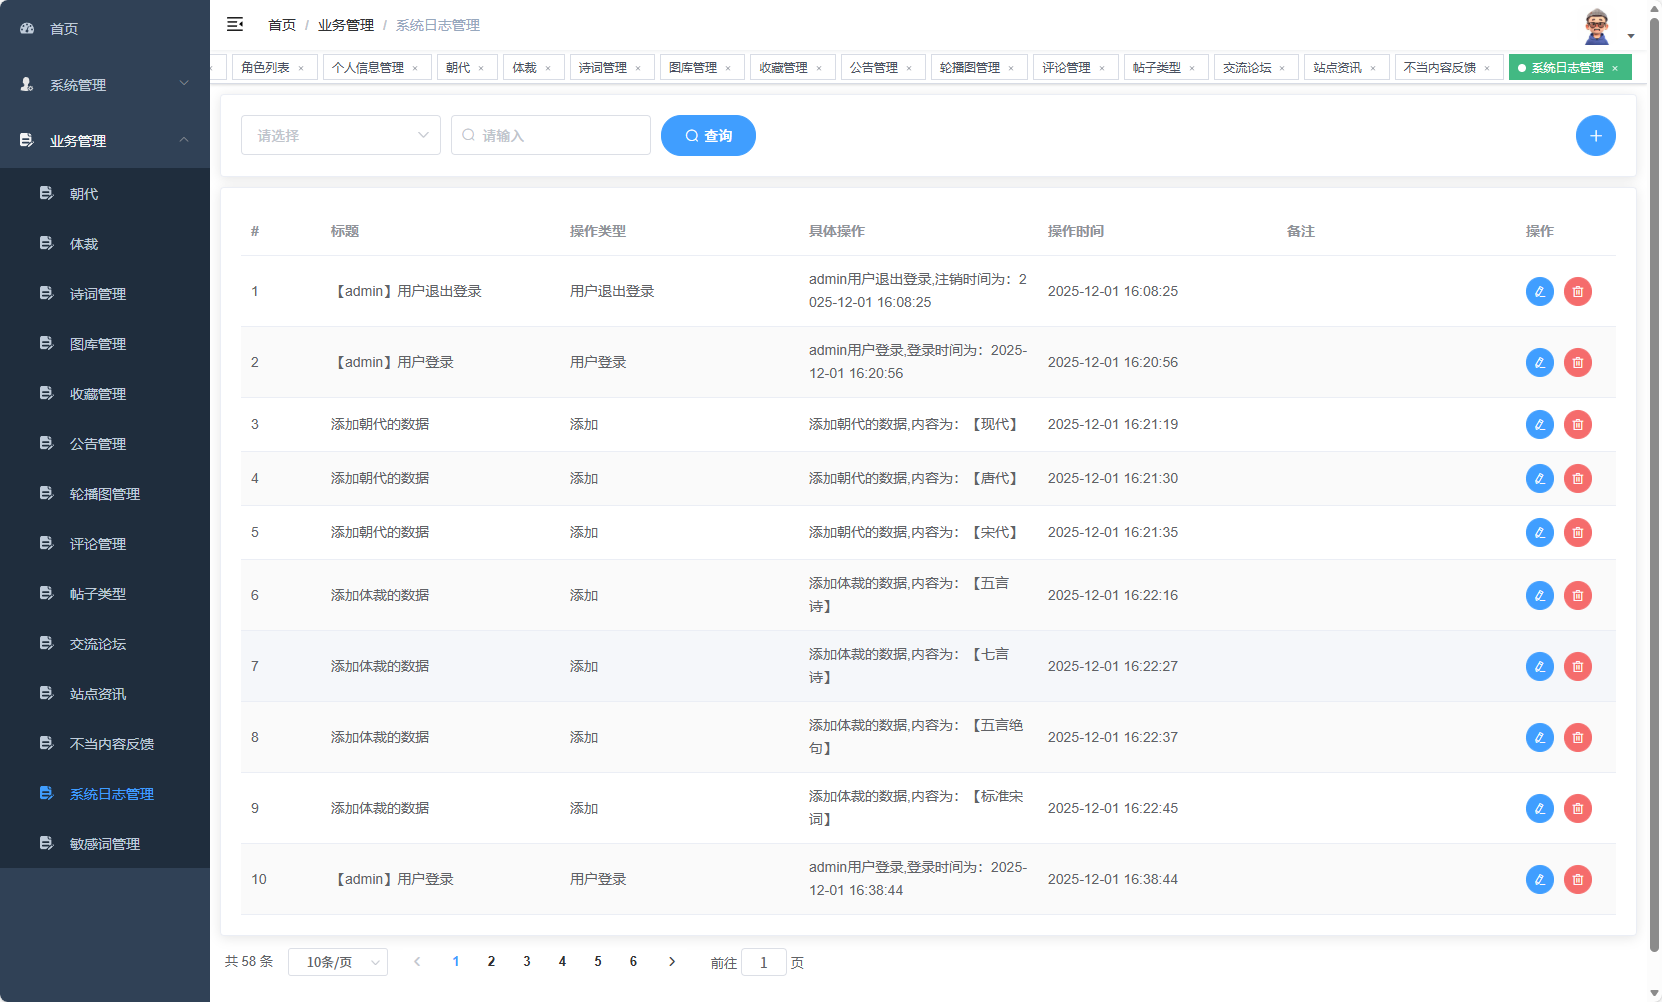This screenshot has width=1662, height=1002.
Task: Select 诗词管理 in the left sidebar
Action: (97, 293)
